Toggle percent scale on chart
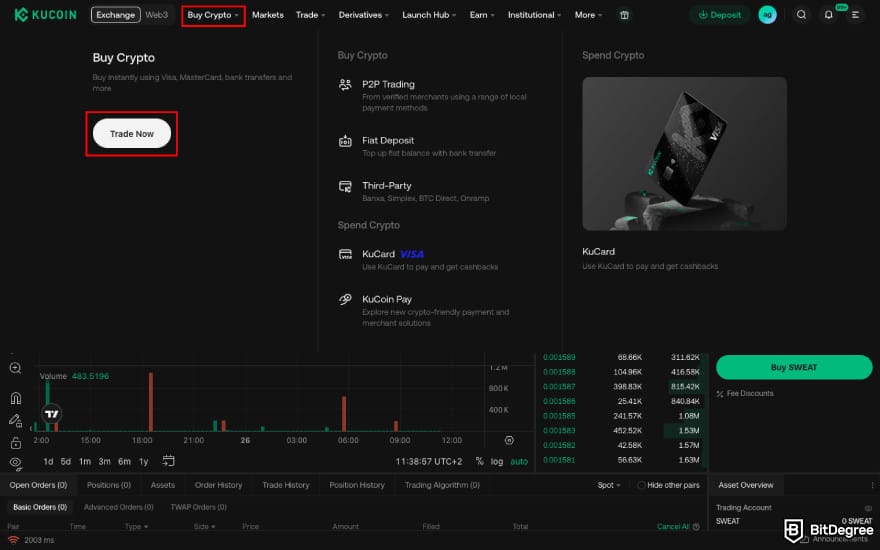 point(479,461)
